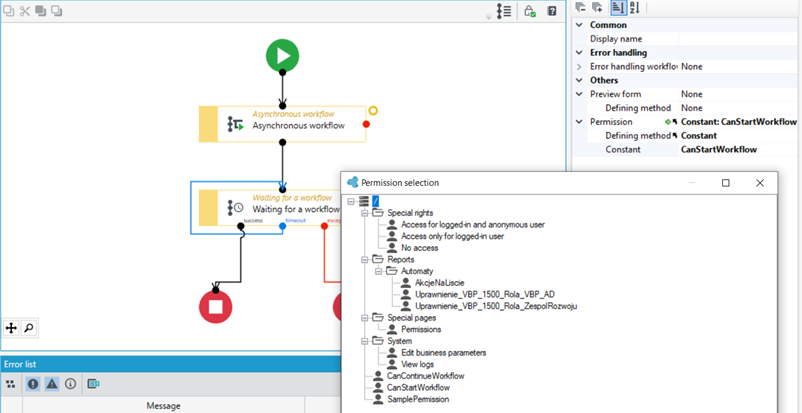Sort properties alphabetically (AZ icon)

[x=634, y=7]
